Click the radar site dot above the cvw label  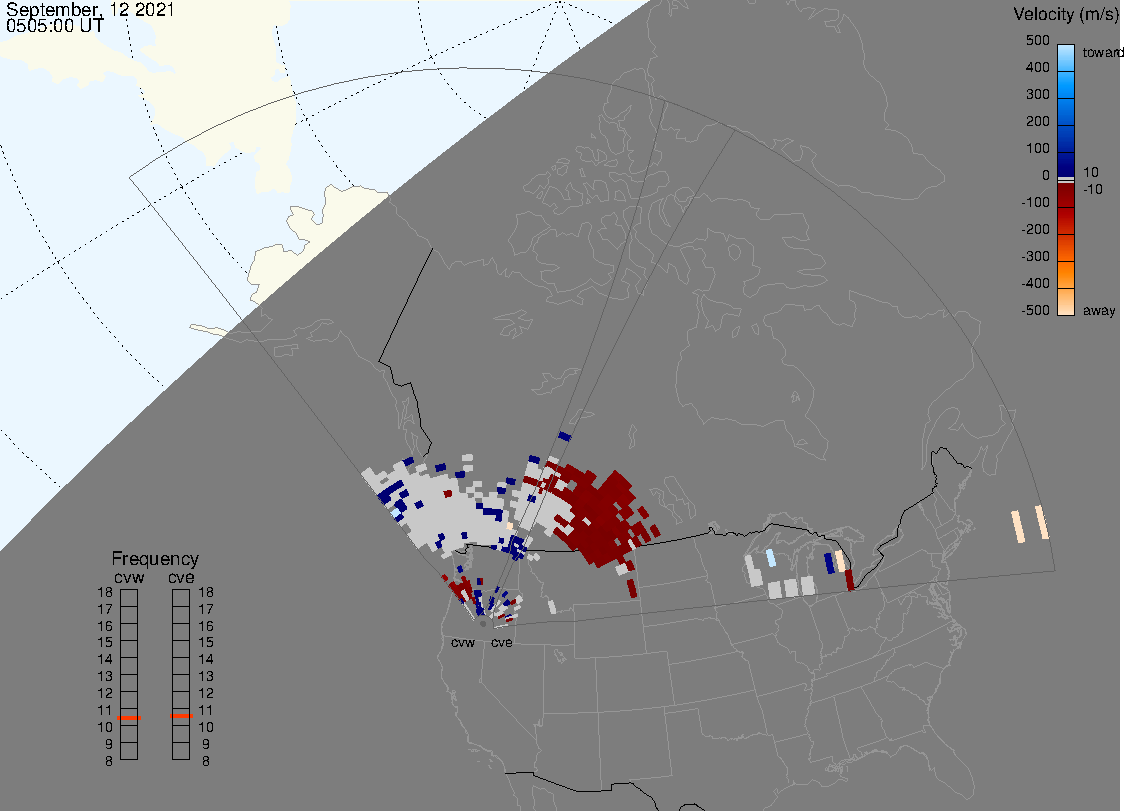(x=482, y=624)
